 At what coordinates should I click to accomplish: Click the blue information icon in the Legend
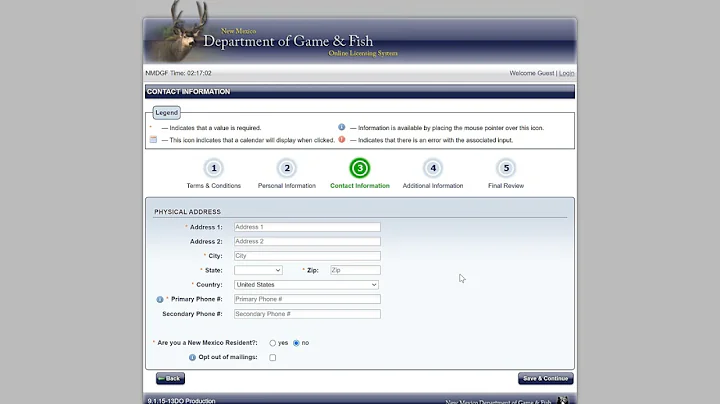(342, 127)
